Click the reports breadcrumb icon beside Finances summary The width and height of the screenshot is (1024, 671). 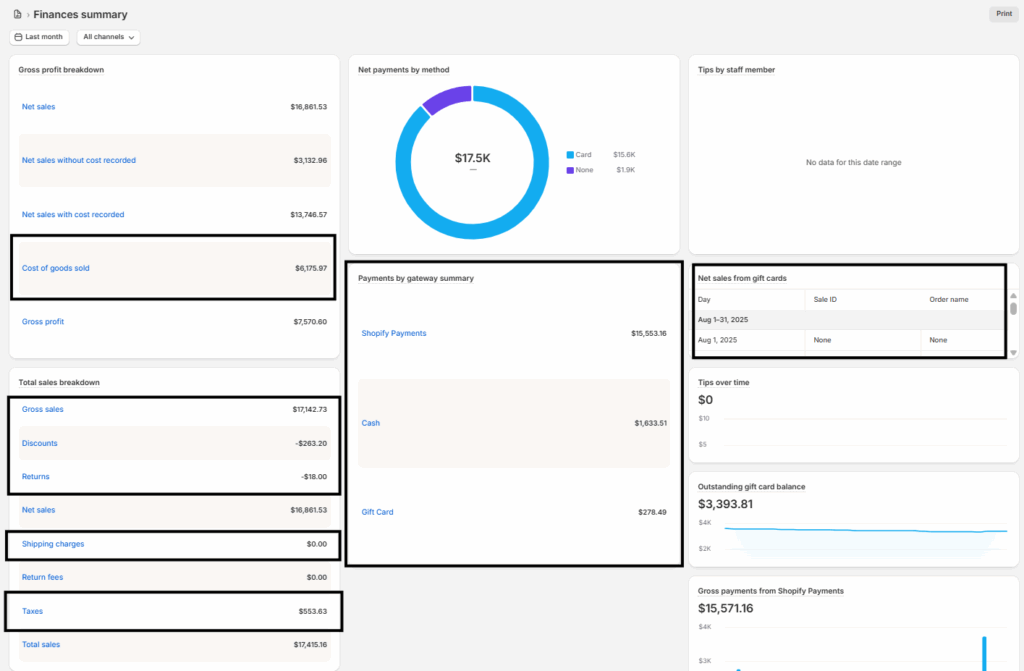click(x=17, y=15)
